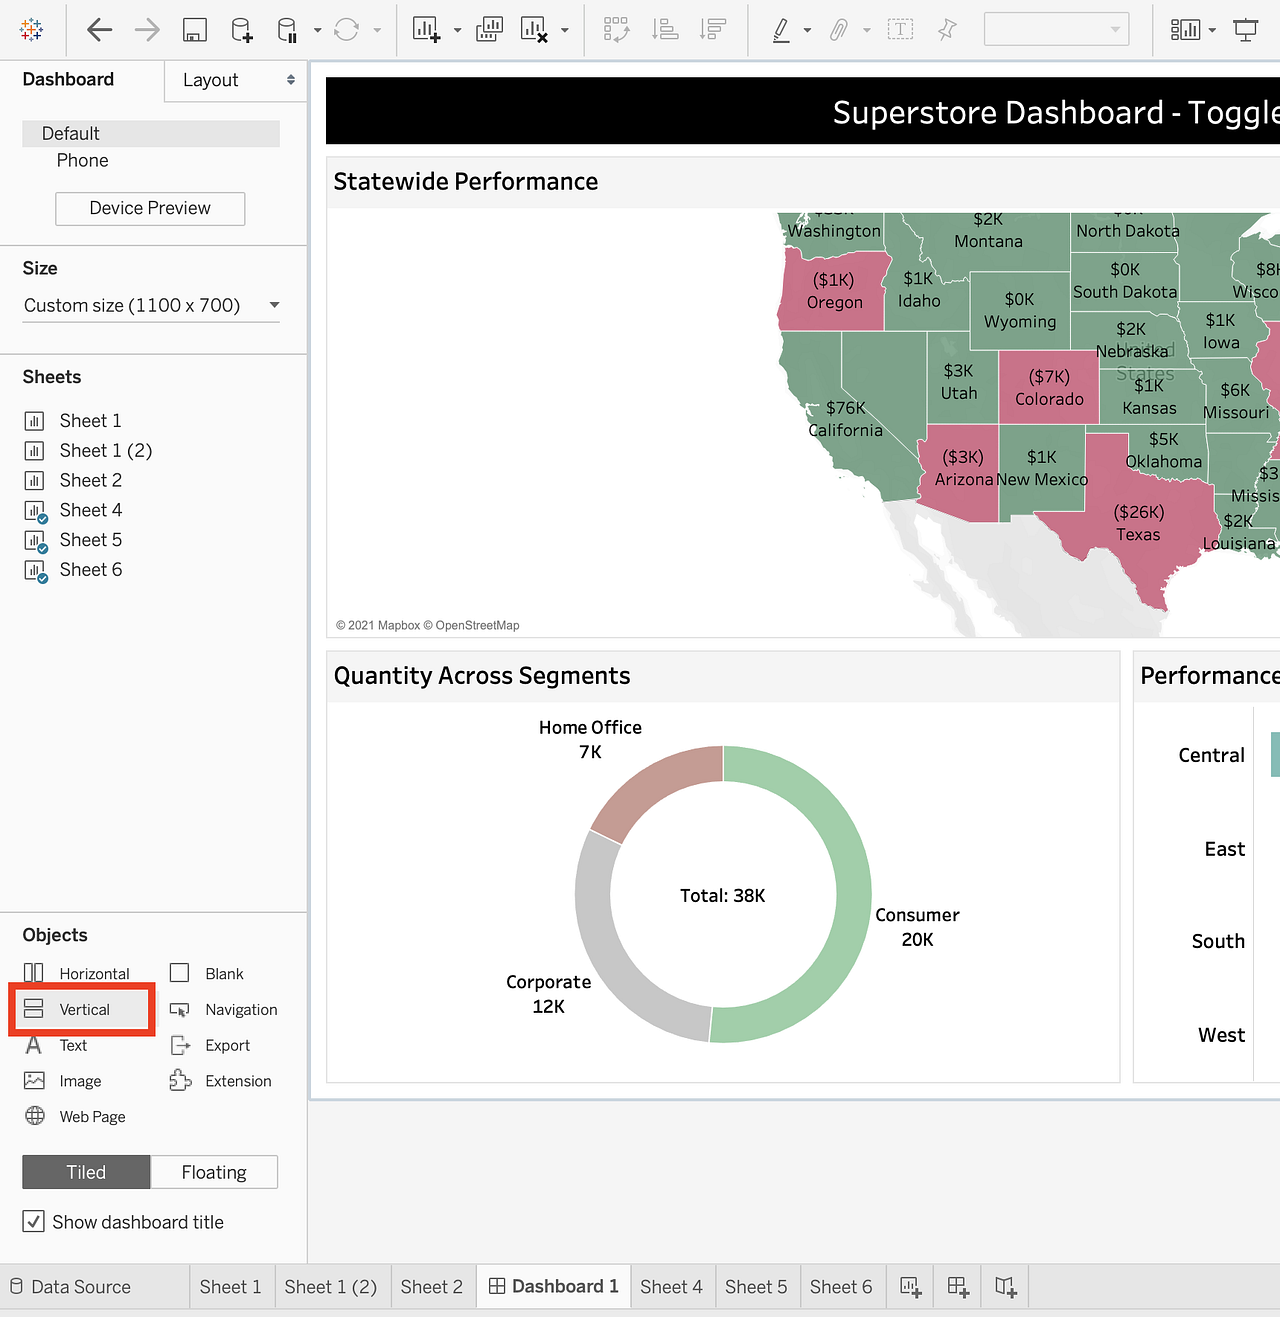Add a Navigation object

(x=224, y=1009)
